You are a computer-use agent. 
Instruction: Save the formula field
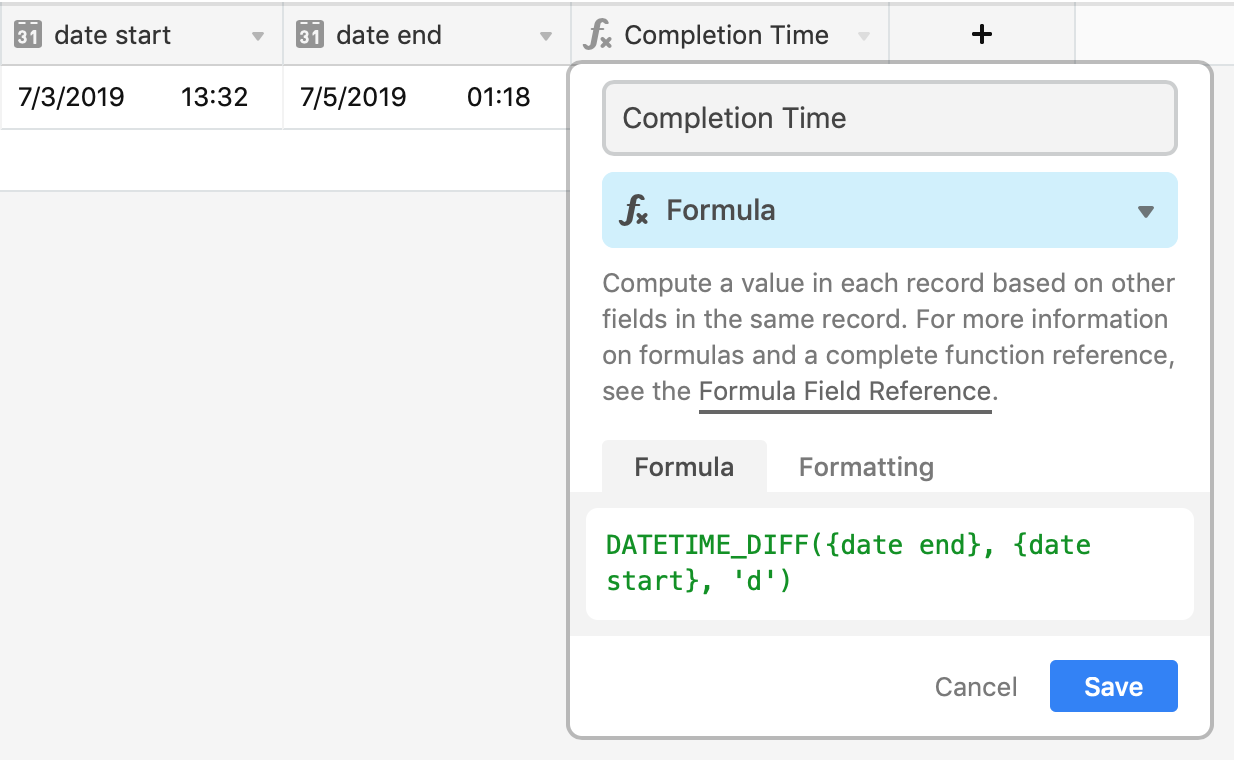pos(1114,687)
